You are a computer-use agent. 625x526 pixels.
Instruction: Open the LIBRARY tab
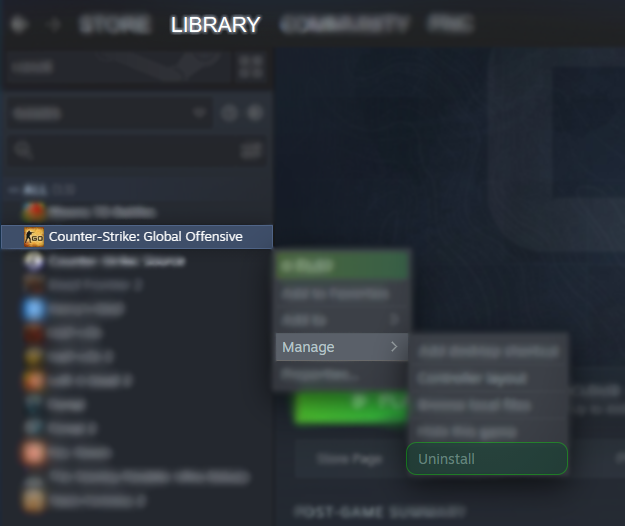pos(215,25)
